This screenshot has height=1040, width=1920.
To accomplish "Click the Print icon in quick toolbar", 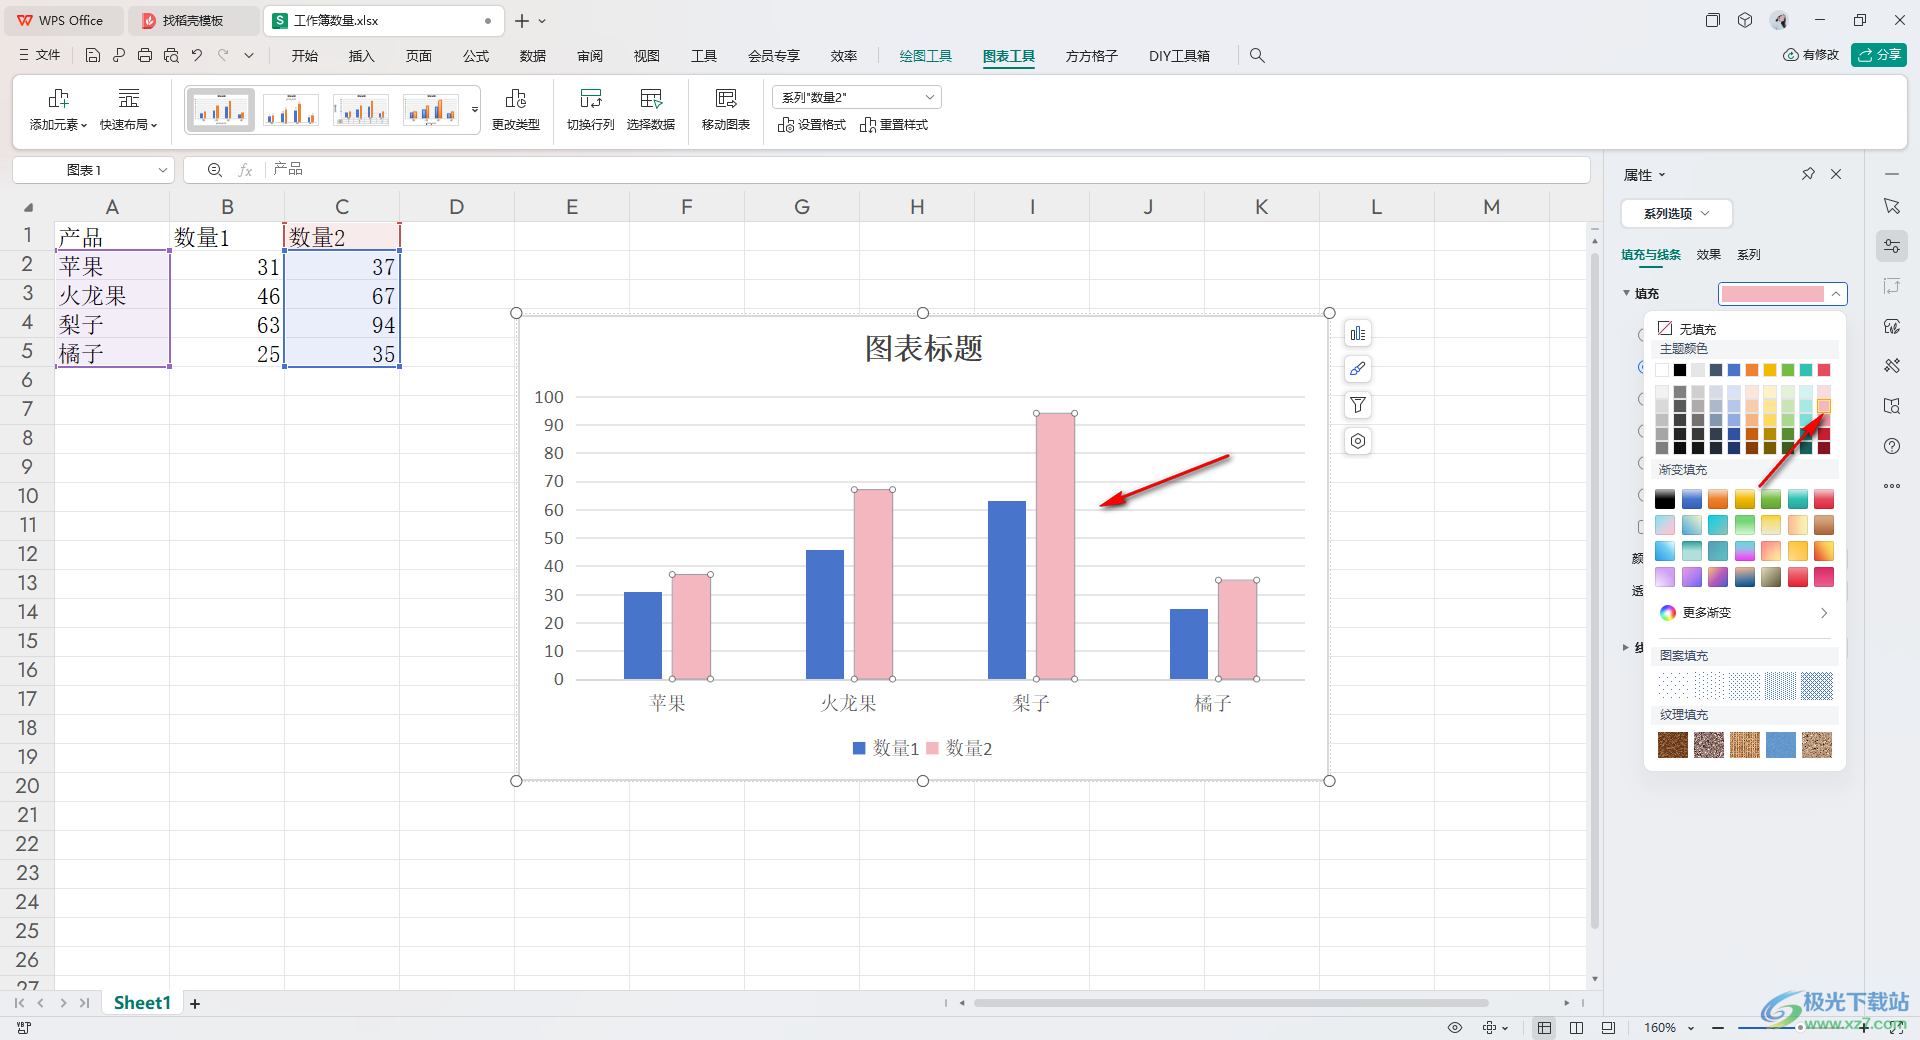I will [145, 56].
